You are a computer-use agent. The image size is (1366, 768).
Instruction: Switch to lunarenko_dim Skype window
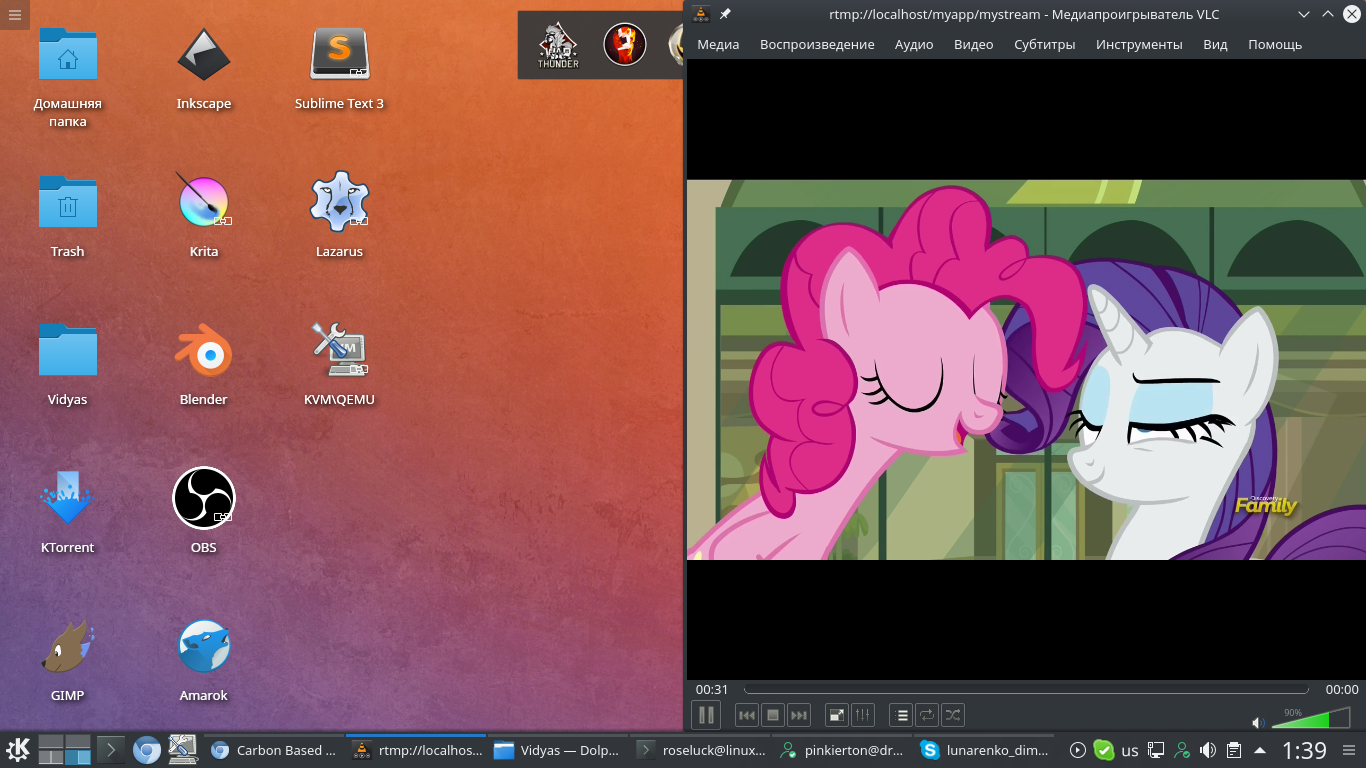coord(985,750)
